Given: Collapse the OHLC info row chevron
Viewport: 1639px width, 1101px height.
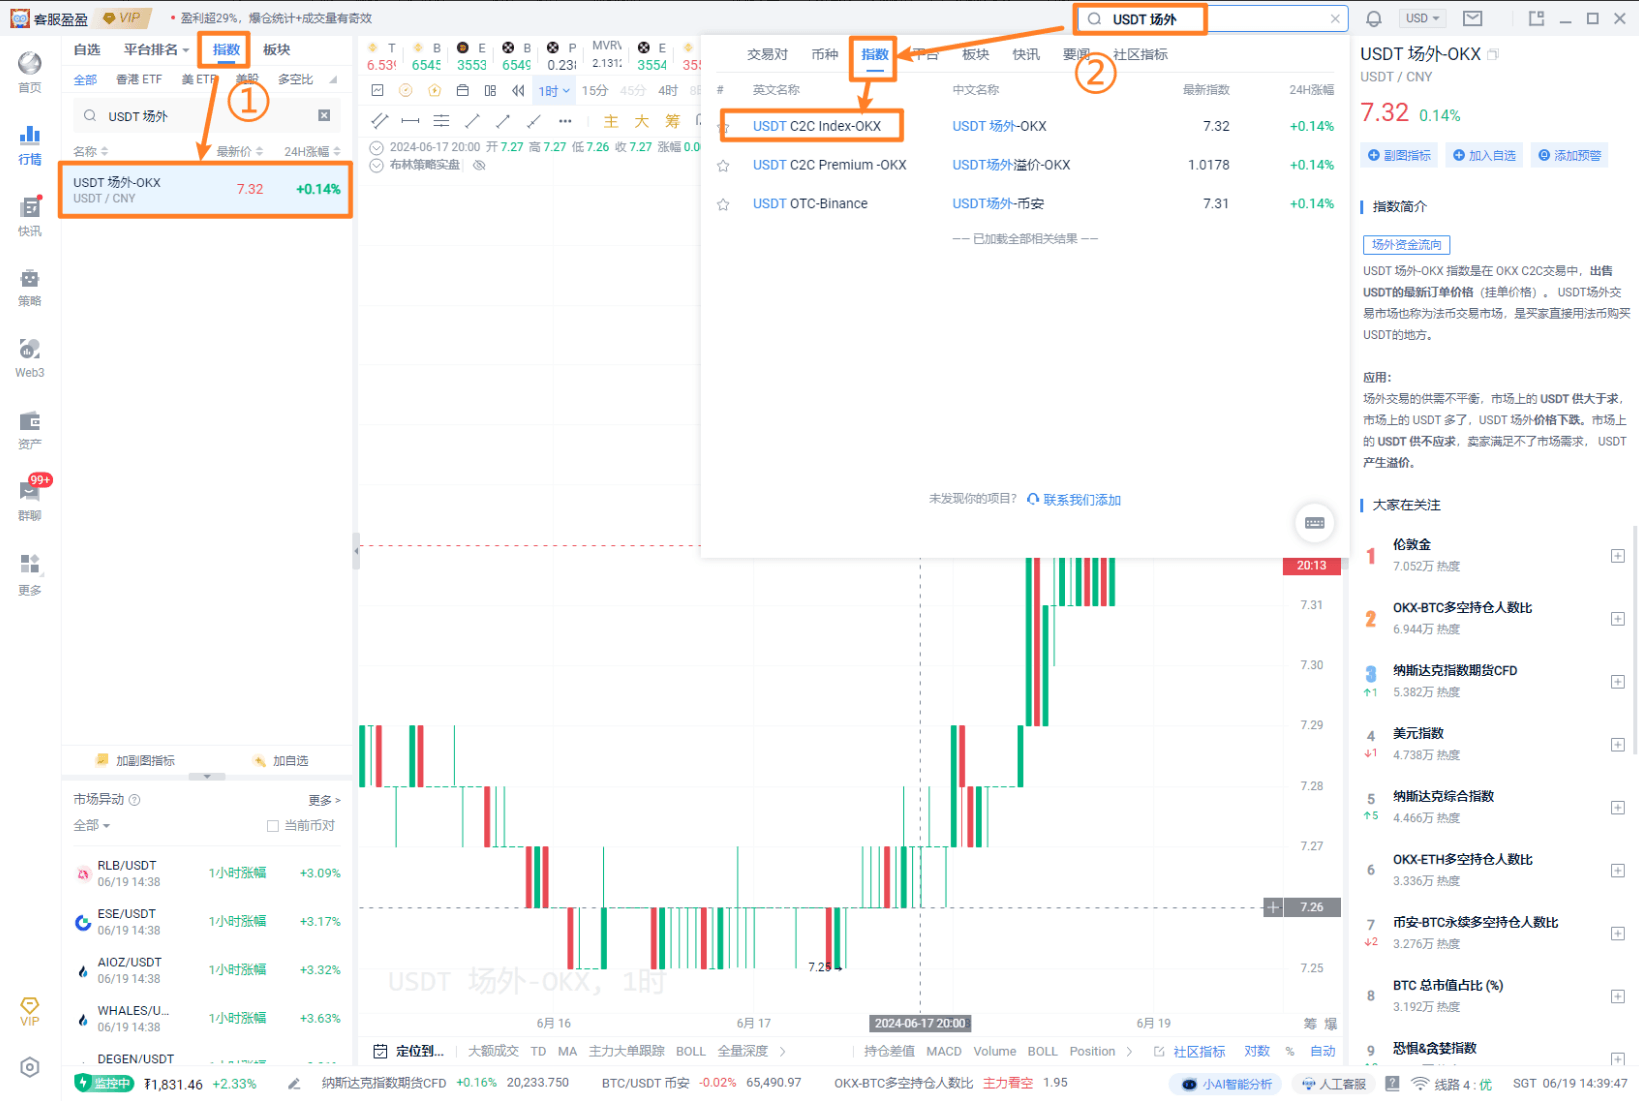Looking at the screenshot, I should pyautogui.click(x=377, y=147).
